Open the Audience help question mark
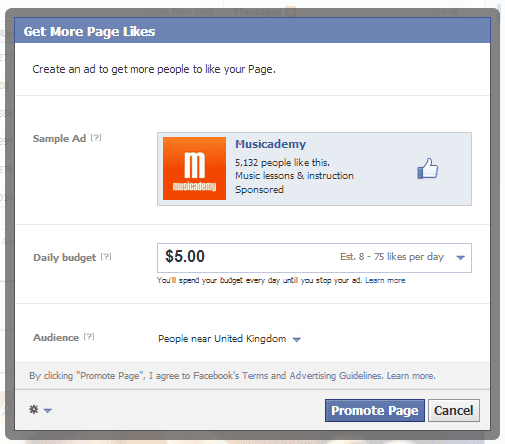 89,337
